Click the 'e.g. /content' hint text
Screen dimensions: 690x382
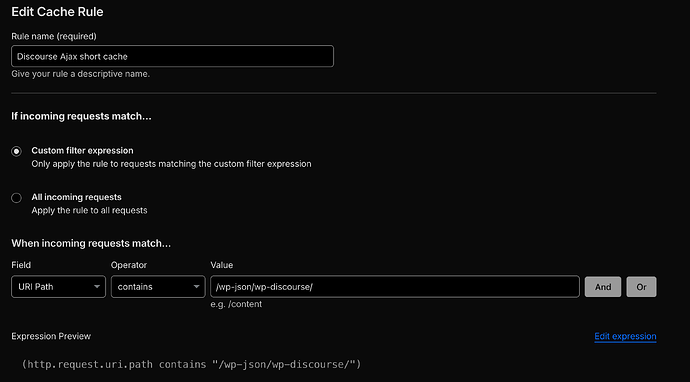point(236,304)
